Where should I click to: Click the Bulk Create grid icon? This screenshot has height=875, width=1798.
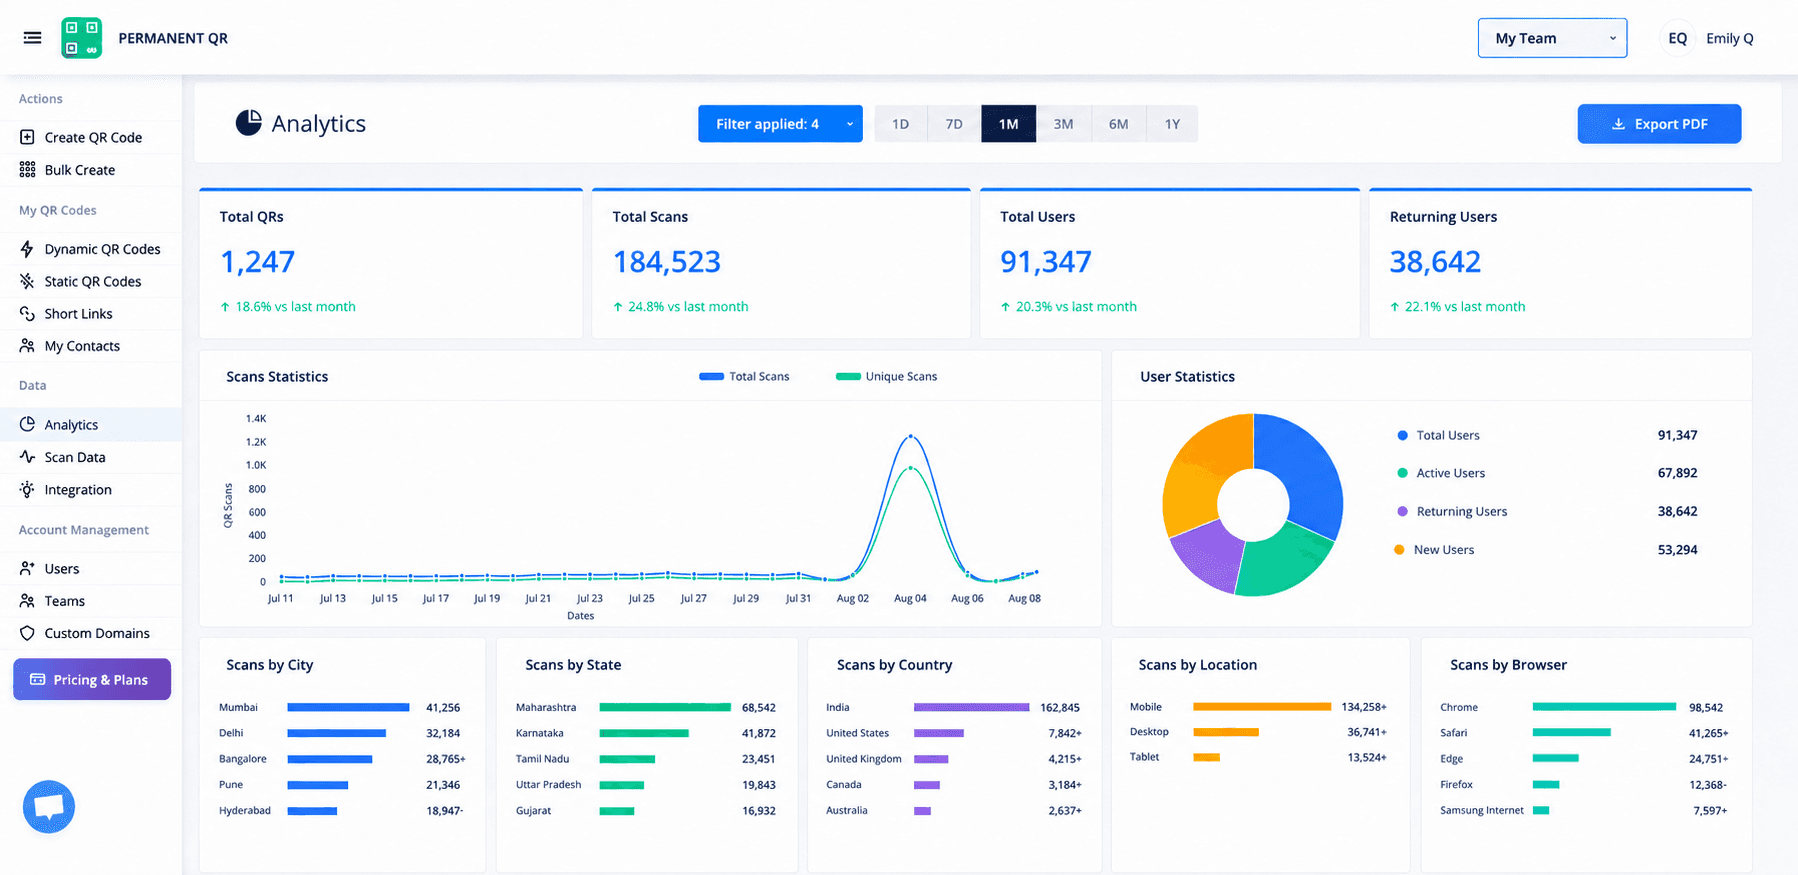27,169
